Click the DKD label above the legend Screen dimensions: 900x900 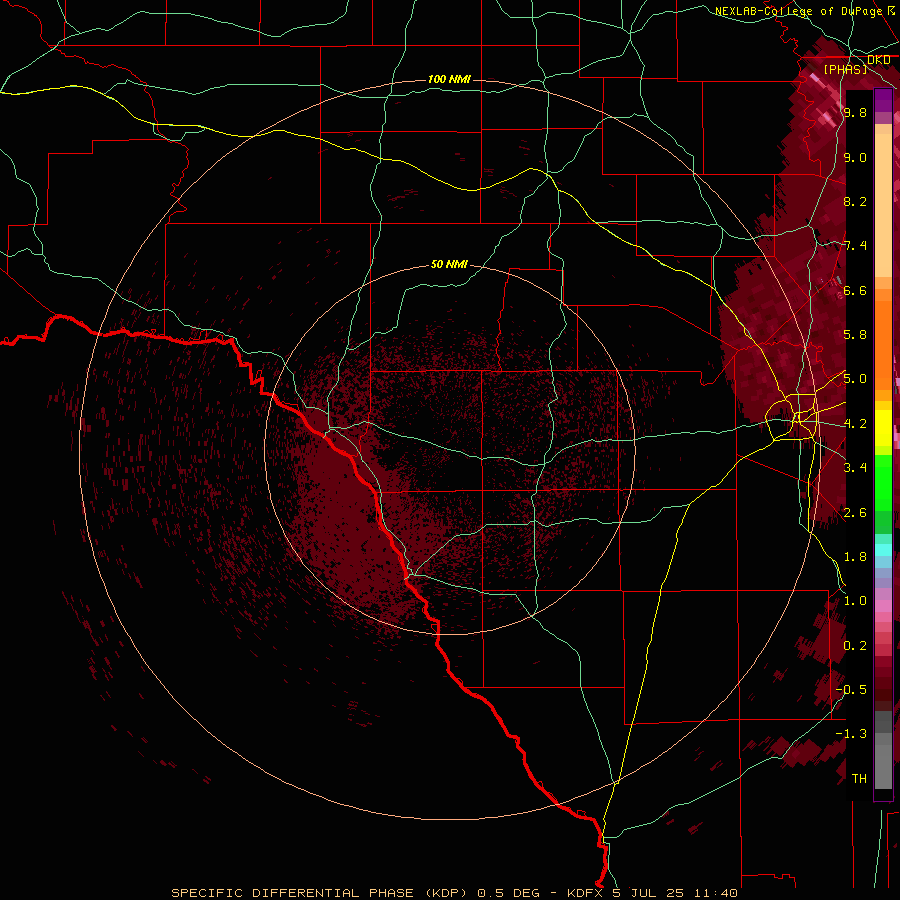coord(878,60)
